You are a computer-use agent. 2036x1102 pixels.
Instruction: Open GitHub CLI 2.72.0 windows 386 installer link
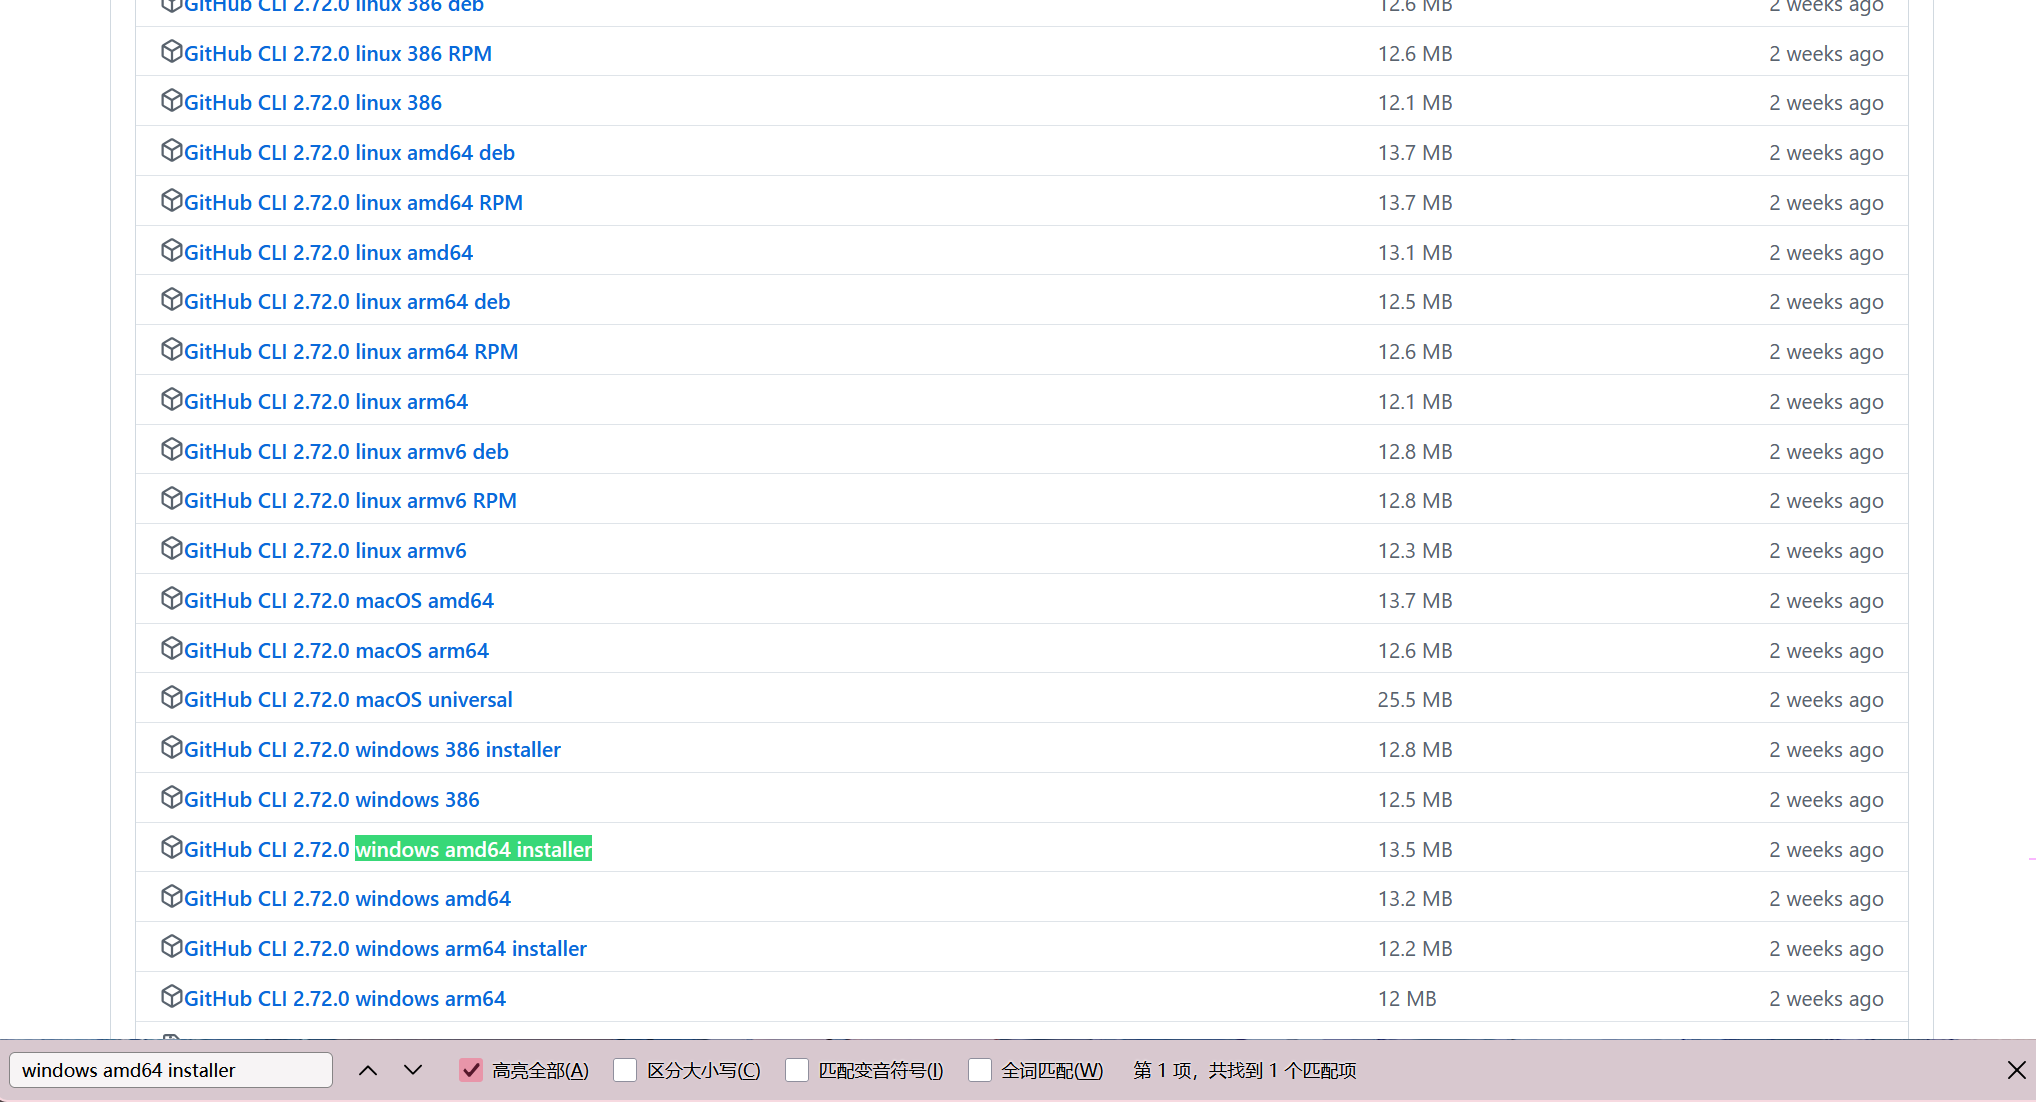click(372, 750)
